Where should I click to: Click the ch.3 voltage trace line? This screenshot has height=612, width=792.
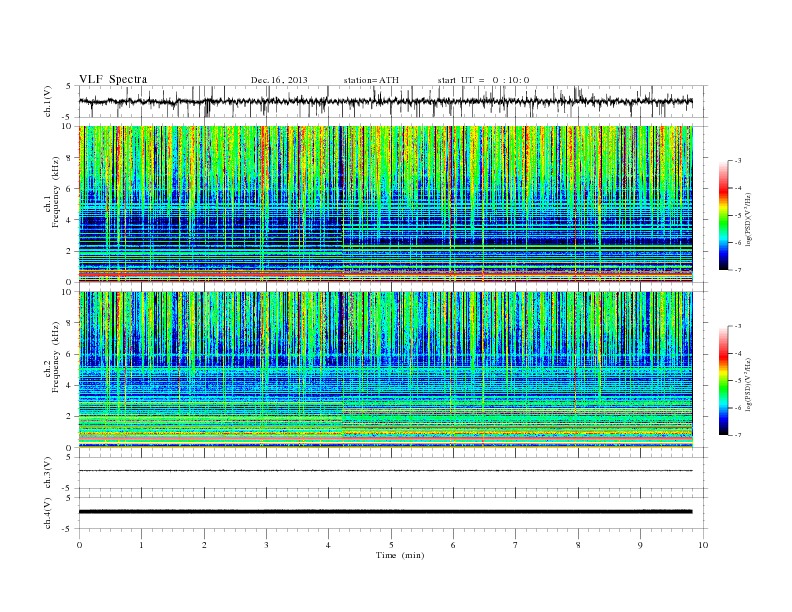385,471
